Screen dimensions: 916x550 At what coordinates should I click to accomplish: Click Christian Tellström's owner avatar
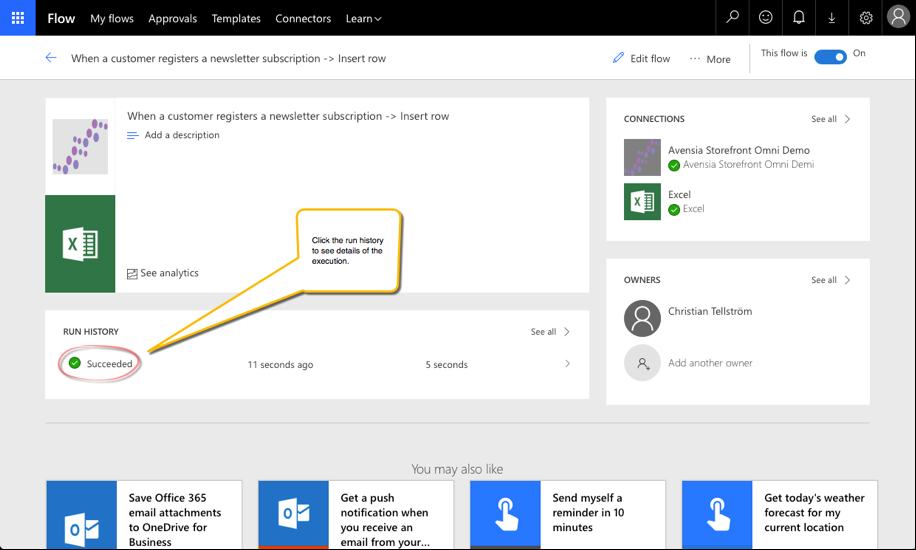coord(642,319)
